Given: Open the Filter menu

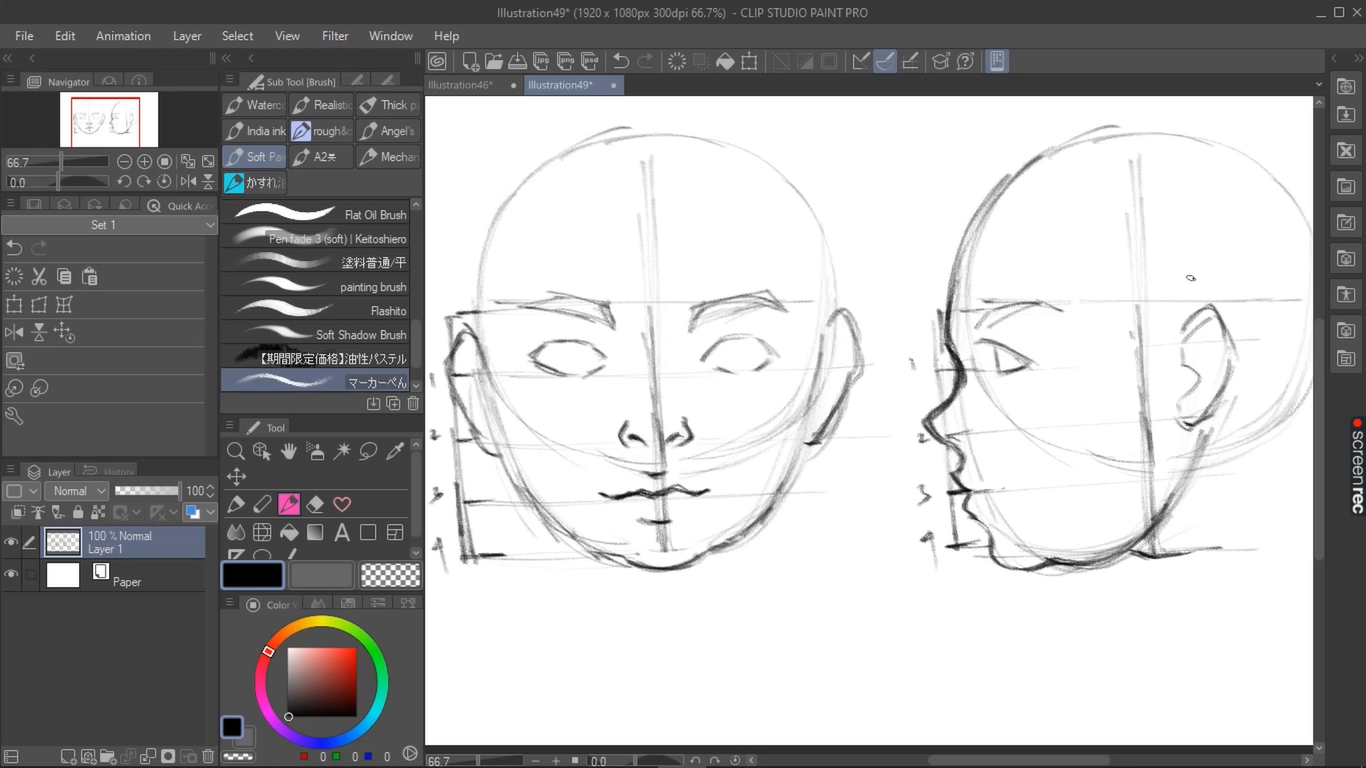Looking at the screenshot, I should pyautogui.click(x=335, y=36).
